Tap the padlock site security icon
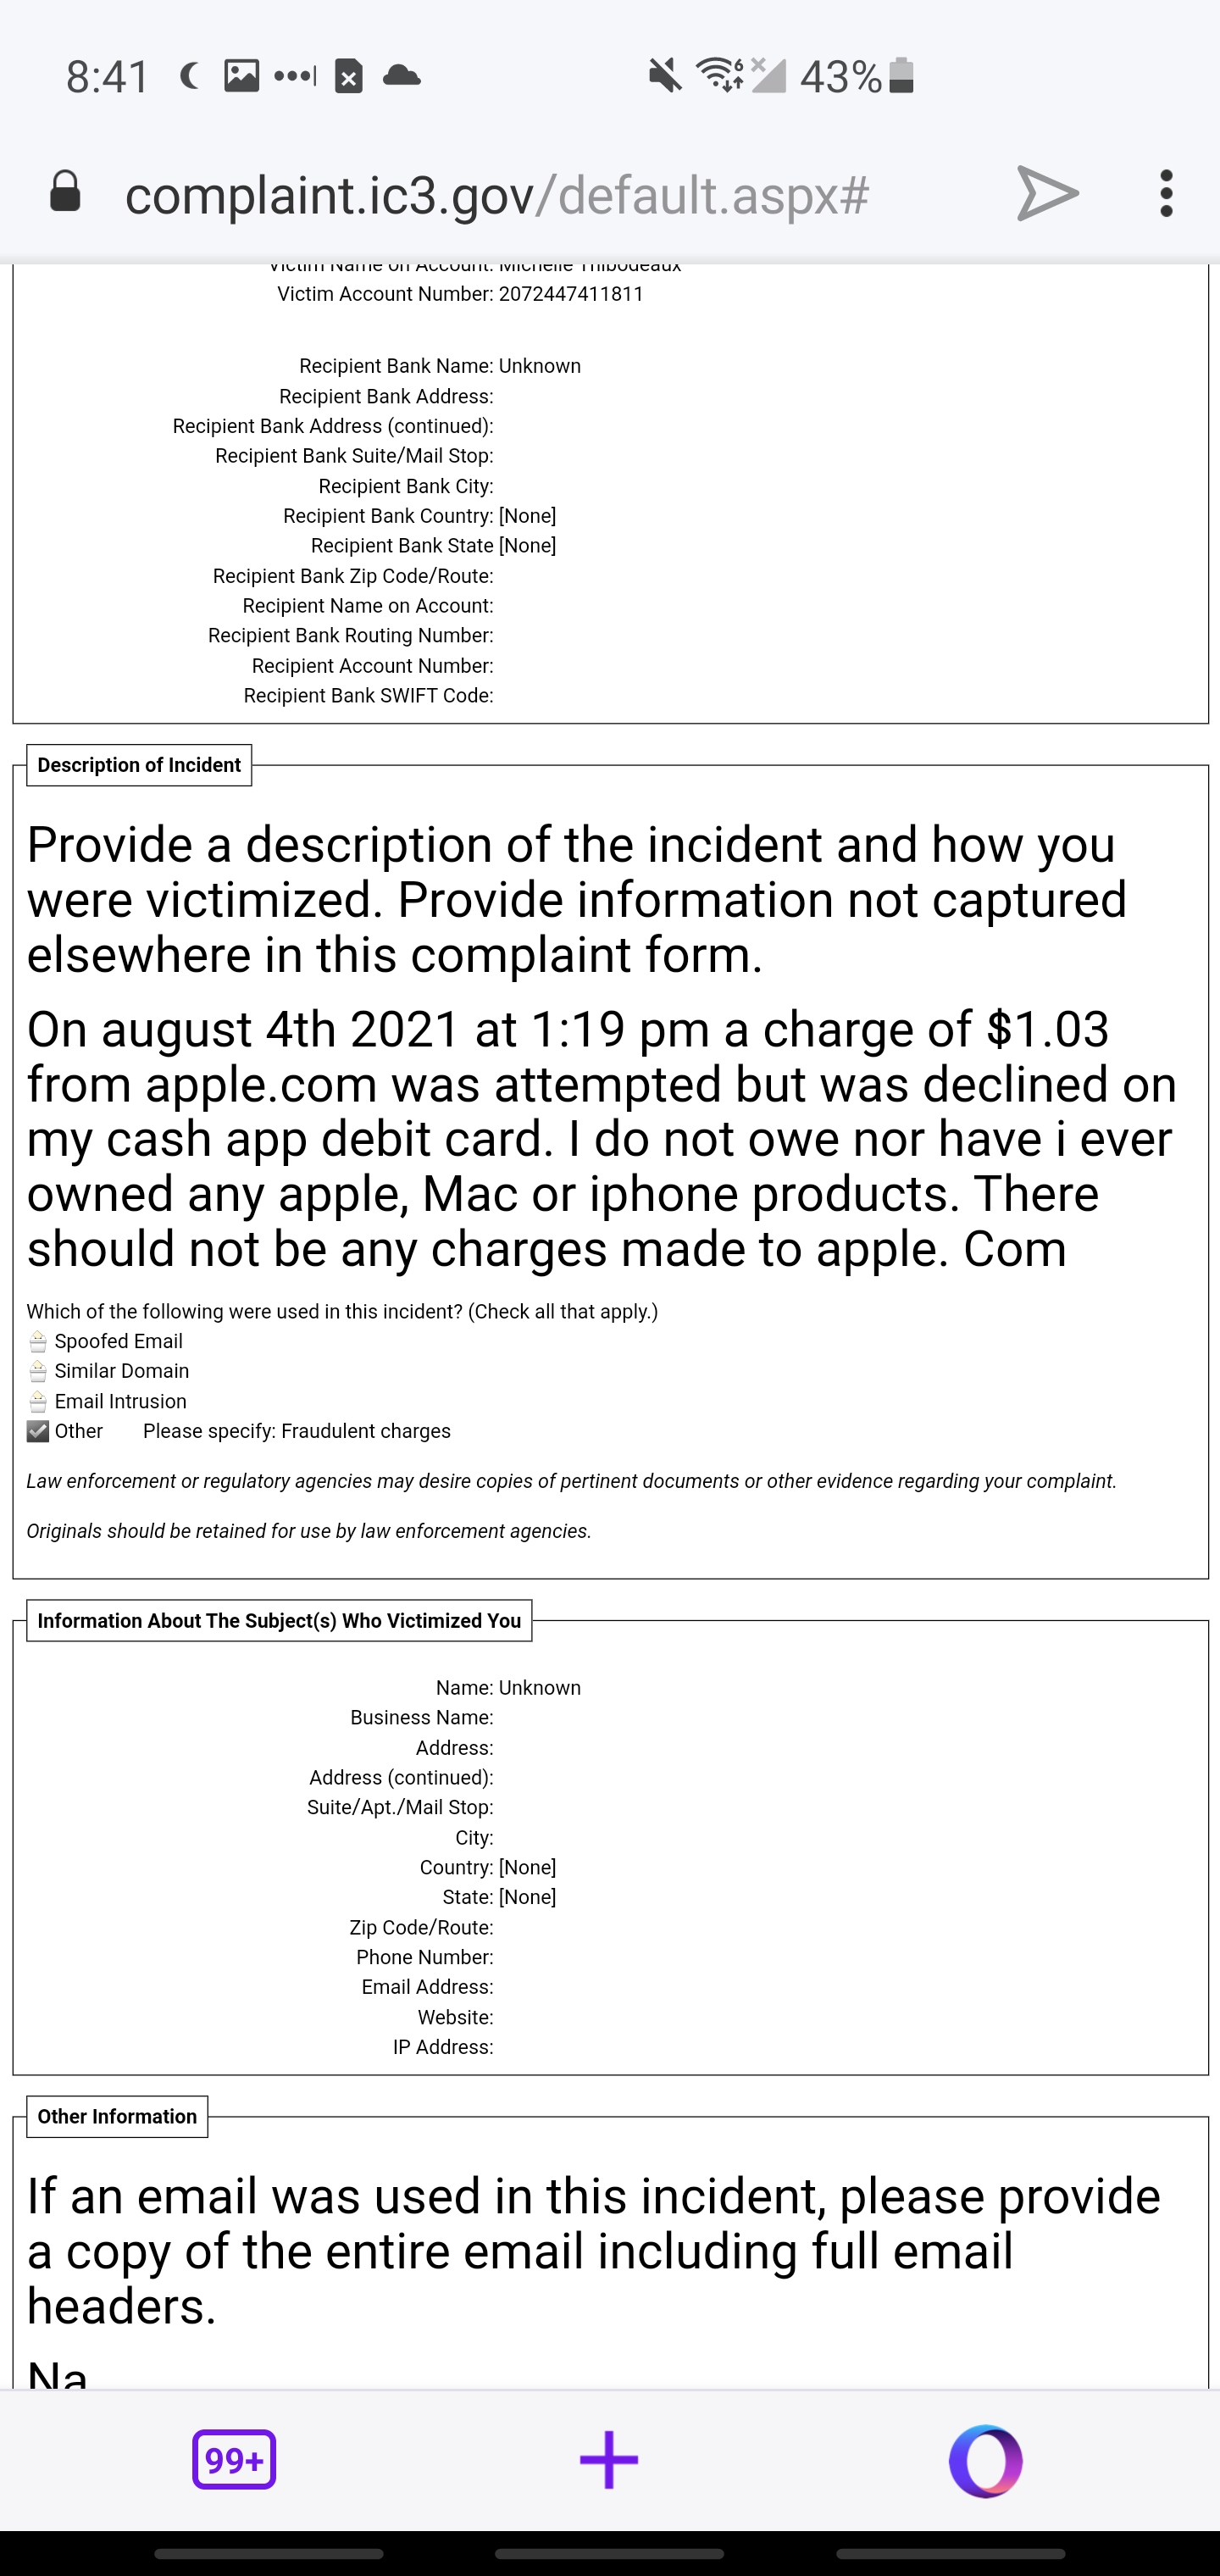 [65, 192]
